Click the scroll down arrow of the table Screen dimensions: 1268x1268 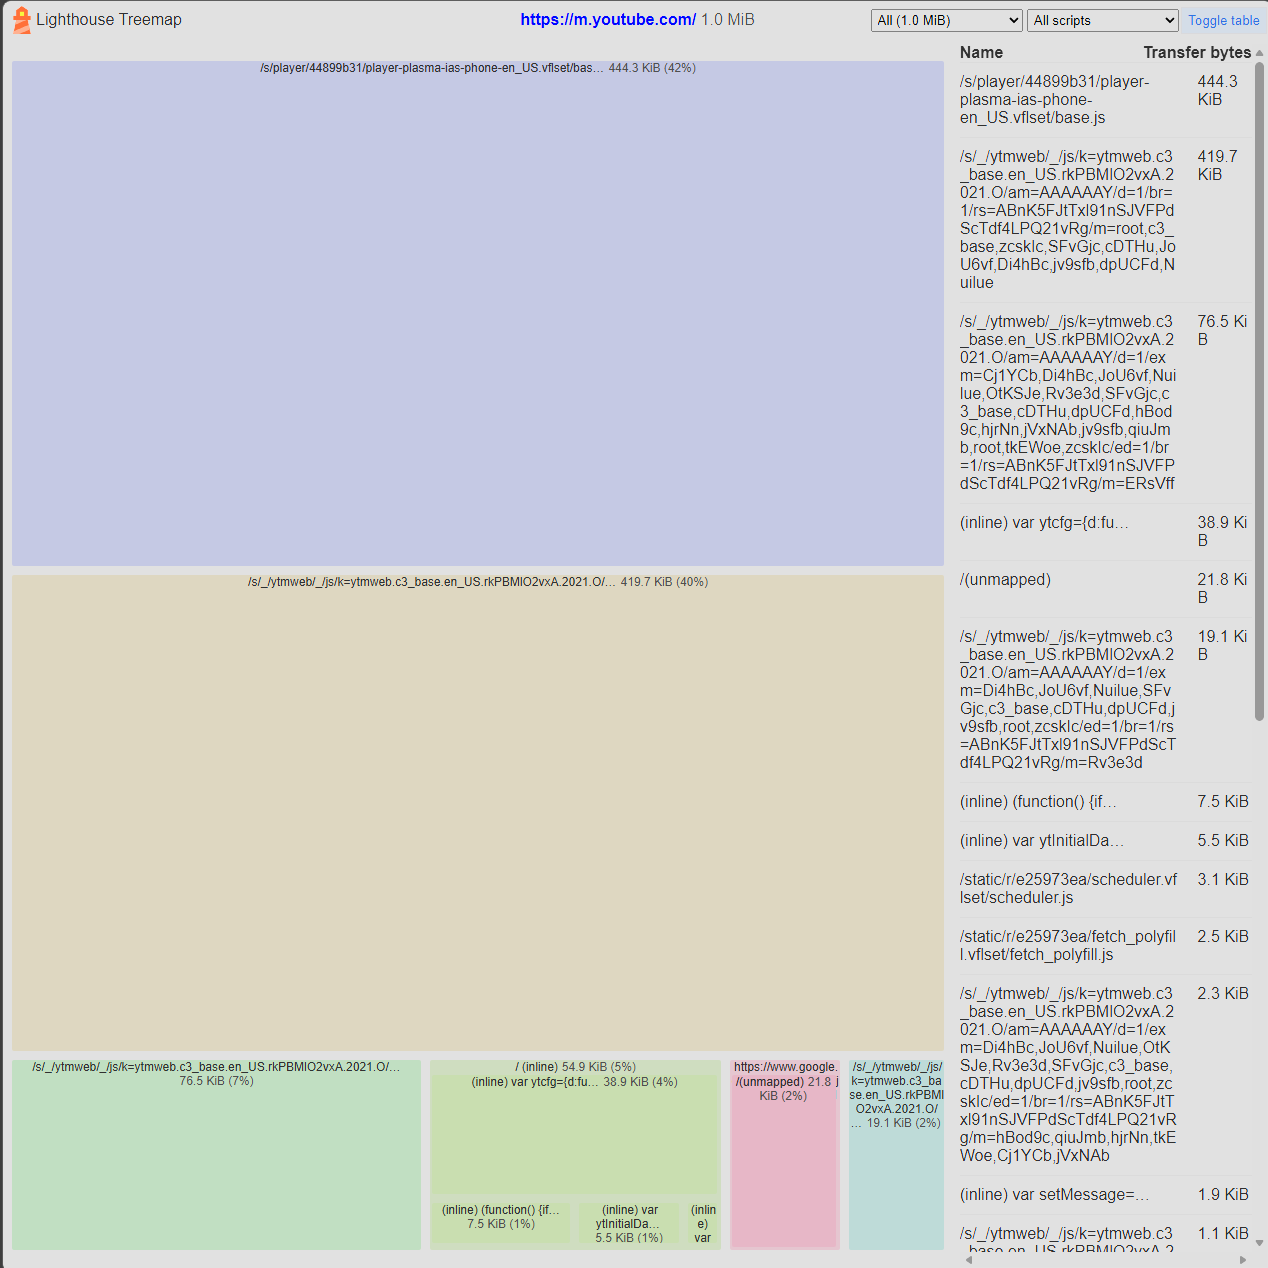point(1259,1243)
